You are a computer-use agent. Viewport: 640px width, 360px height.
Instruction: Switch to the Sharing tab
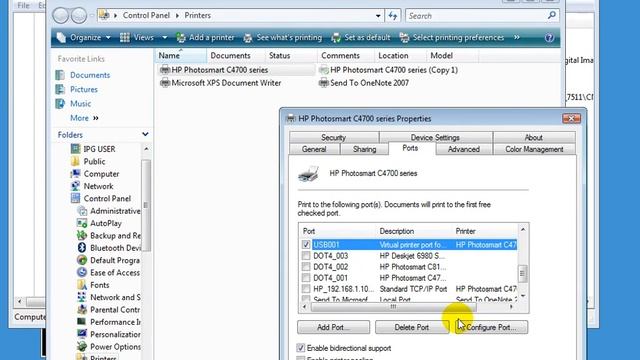coord(364,149)
